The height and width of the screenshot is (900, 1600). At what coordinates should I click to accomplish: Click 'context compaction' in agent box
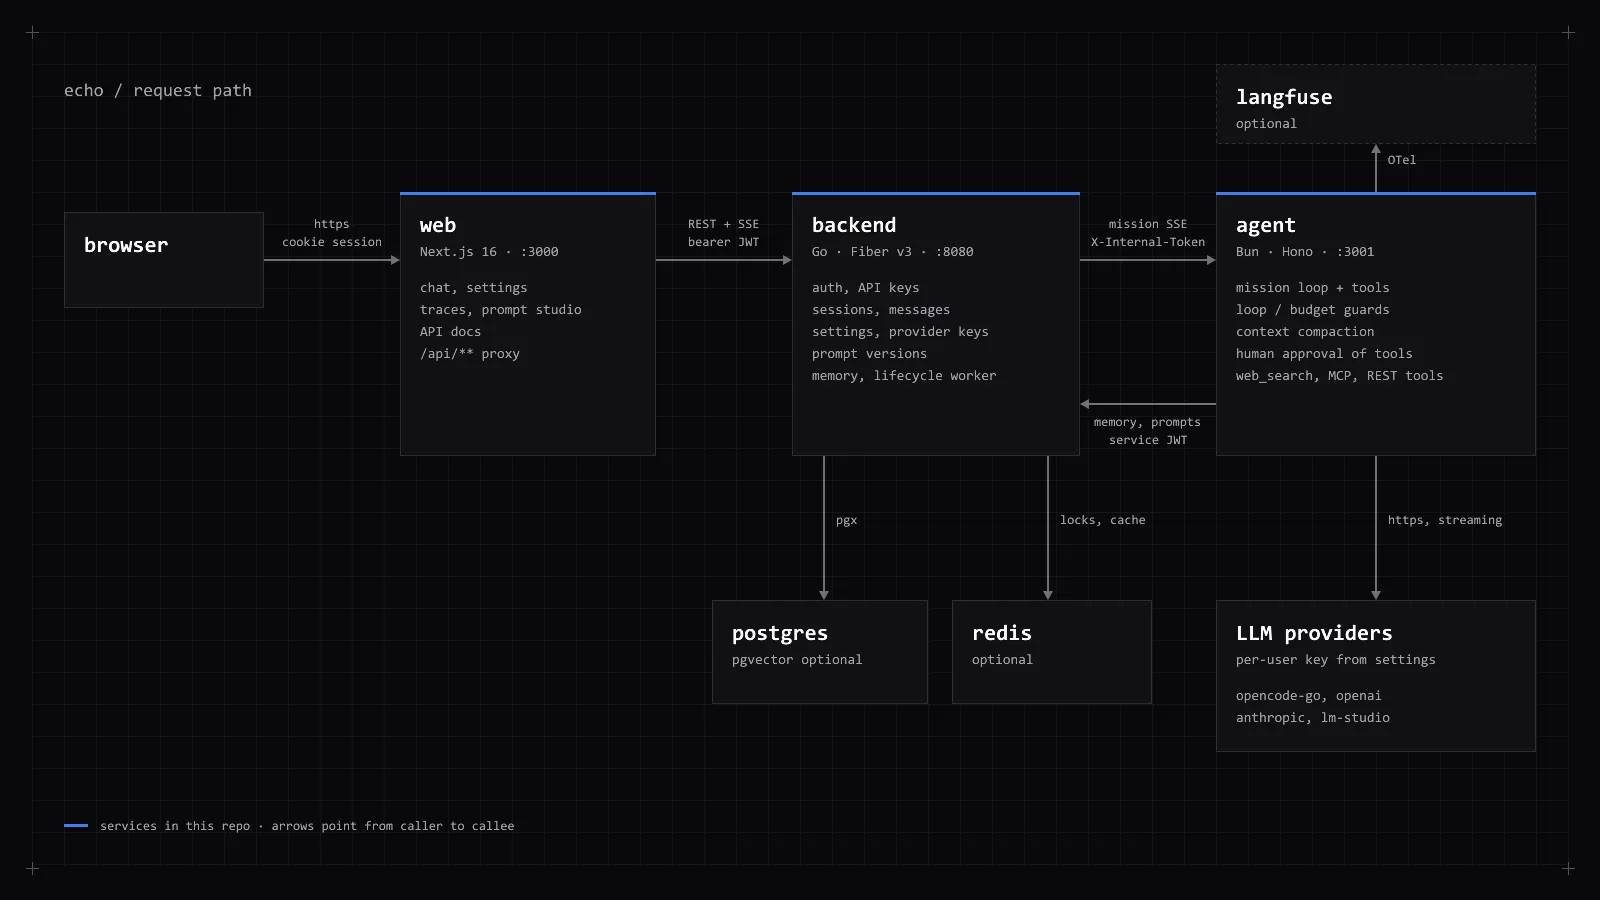coord(1305,332)
